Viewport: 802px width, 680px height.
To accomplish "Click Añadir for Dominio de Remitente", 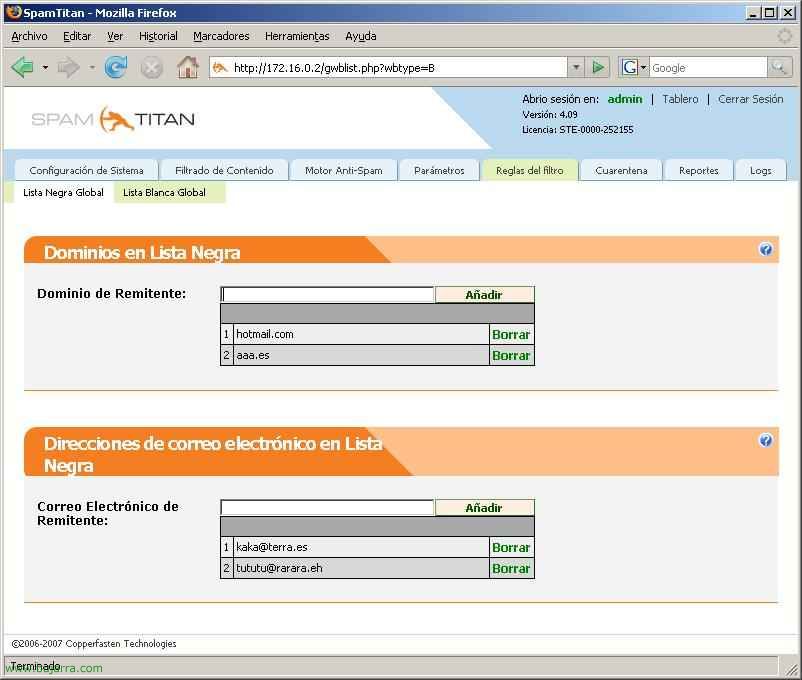I will (484, 295).
